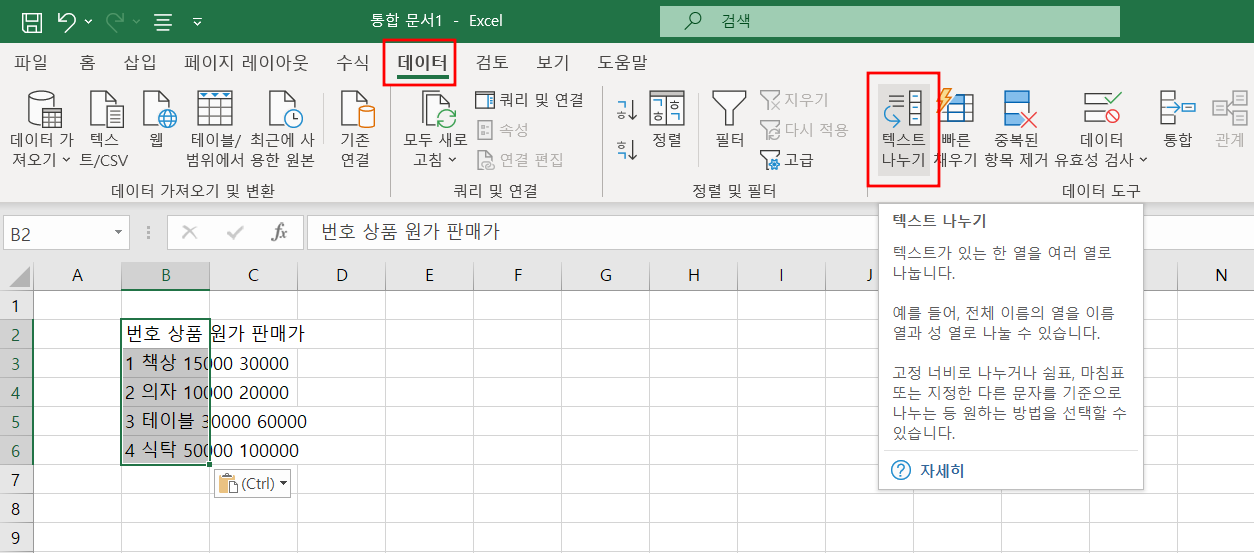Viewport: 1254px width, 553px height.
Task: Click the 텍스트 나누기 button
Action: click(x=903, y=129)
